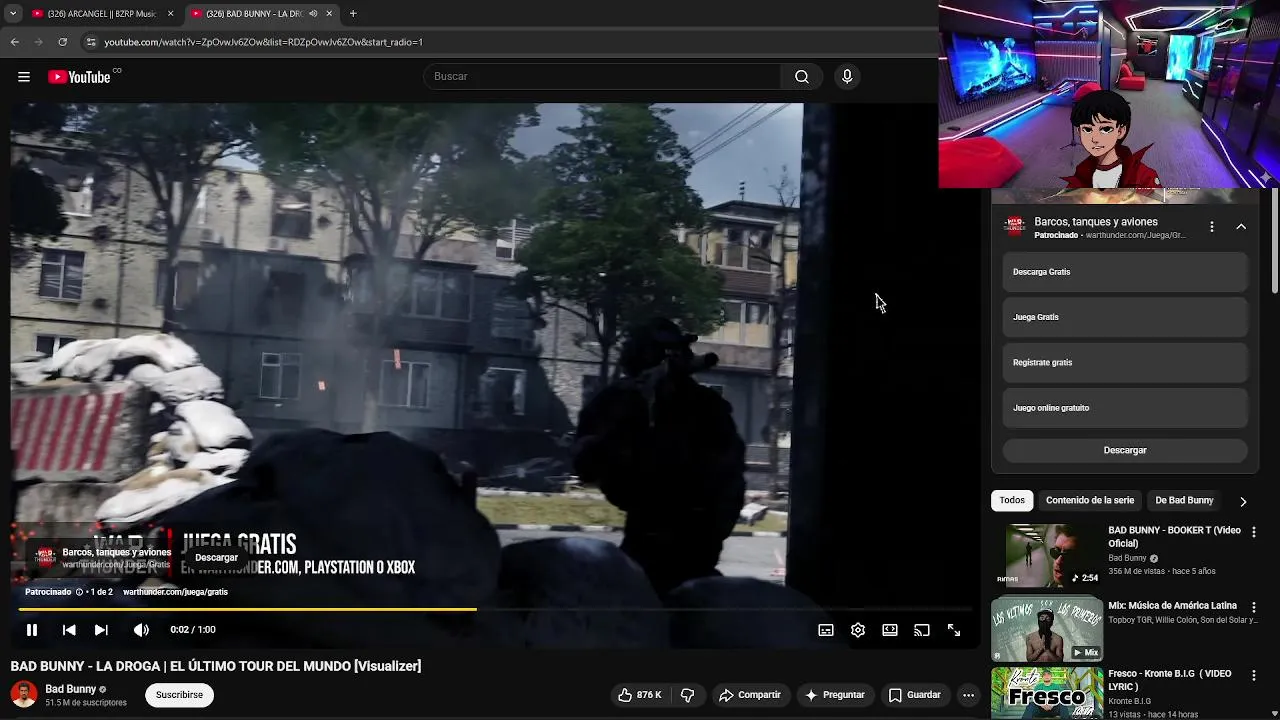Viewport: 1280px width, 720px height.
Task: Click Descargar button in ad panel
Action: point(1125,450)
